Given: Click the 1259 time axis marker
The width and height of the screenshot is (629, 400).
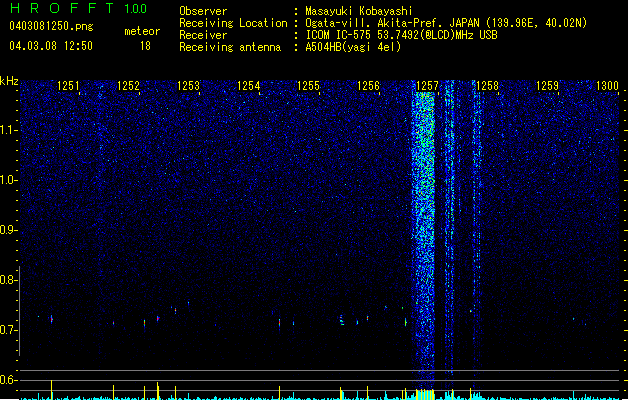Looking at the screenshot, I should pos(547,85).
